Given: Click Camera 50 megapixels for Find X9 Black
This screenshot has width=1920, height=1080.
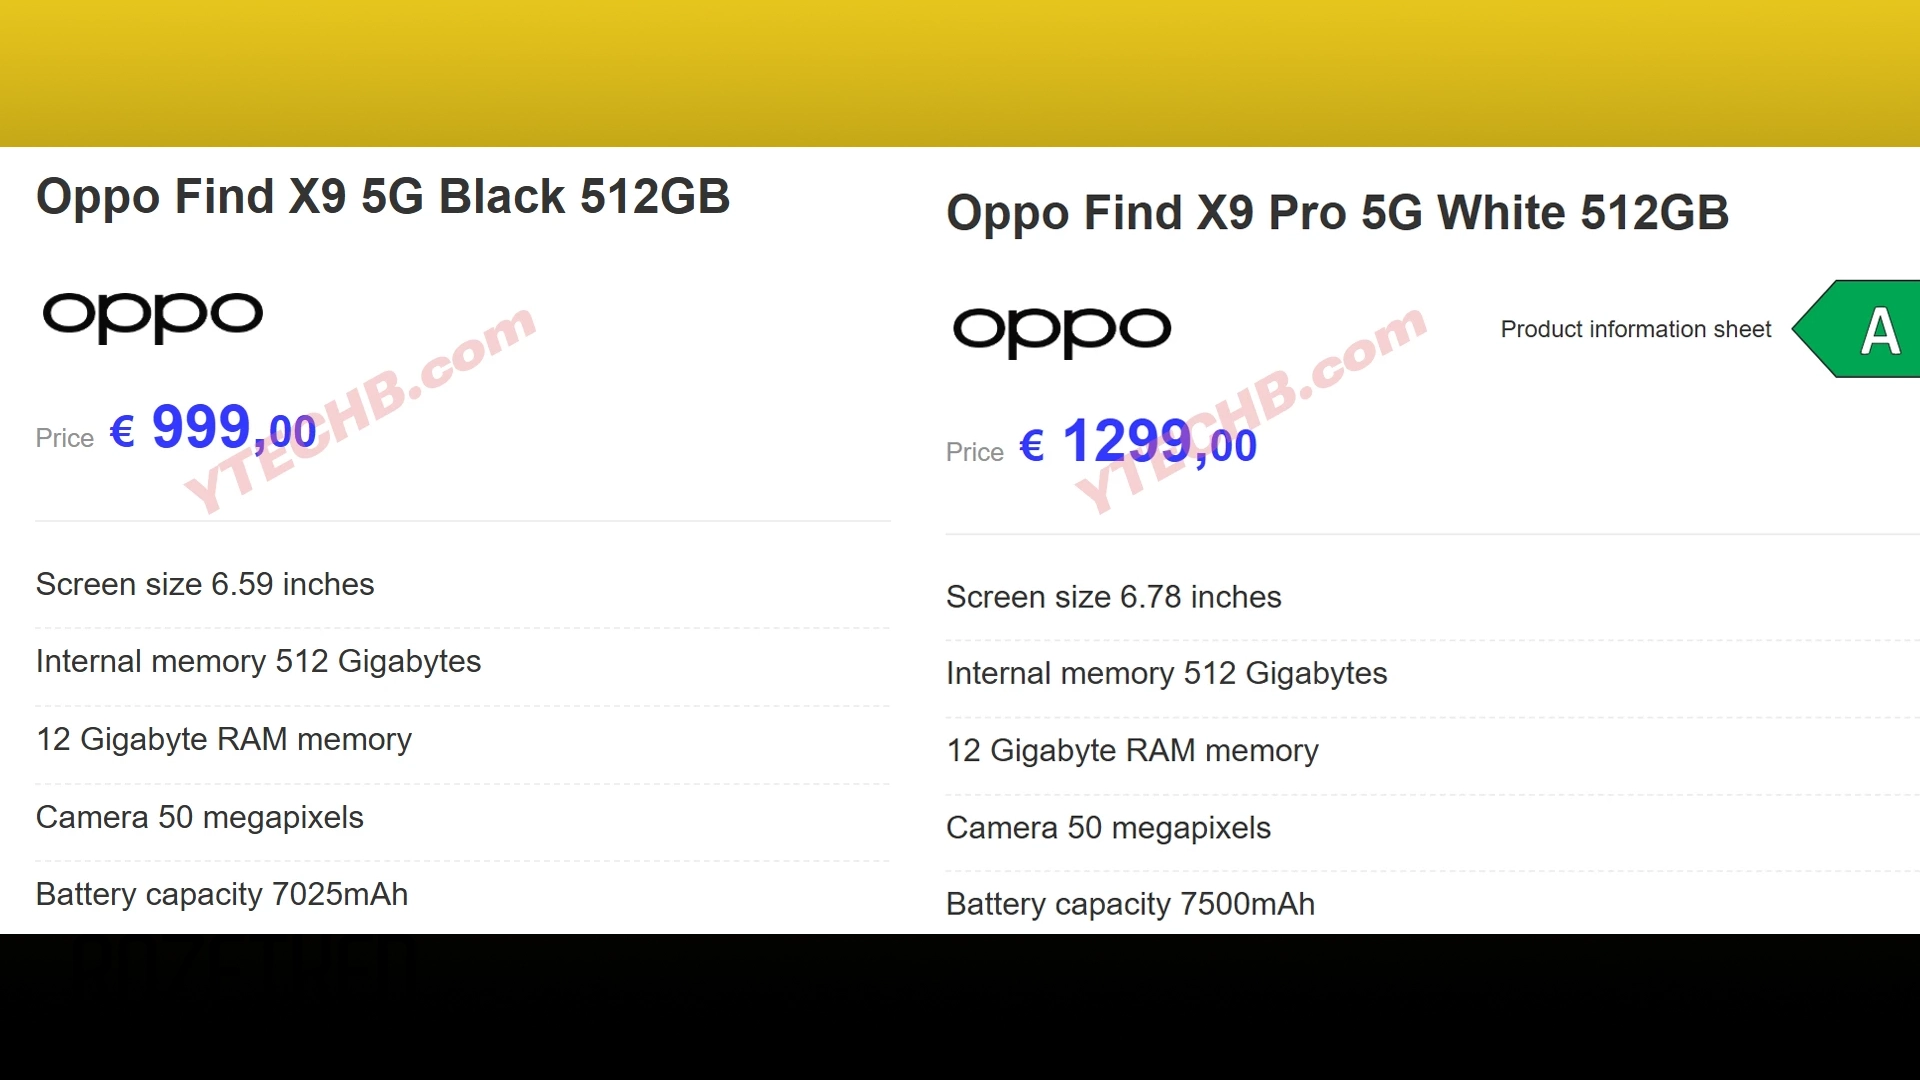Looking at the screenshot, I should 199,818.
